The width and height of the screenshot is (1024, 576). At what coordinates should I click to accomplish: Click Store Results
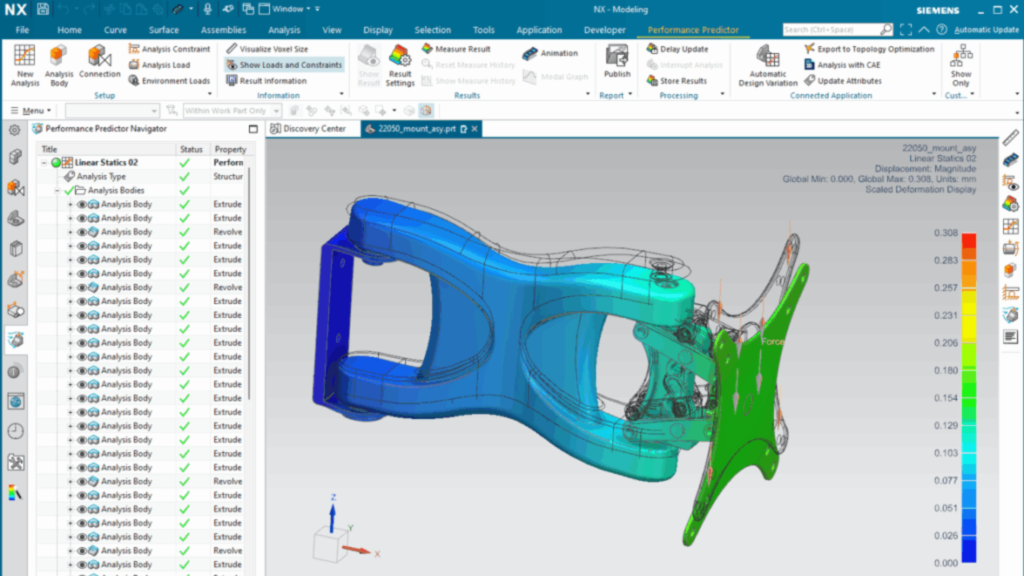pyautogui.click(x=677, y=81)
